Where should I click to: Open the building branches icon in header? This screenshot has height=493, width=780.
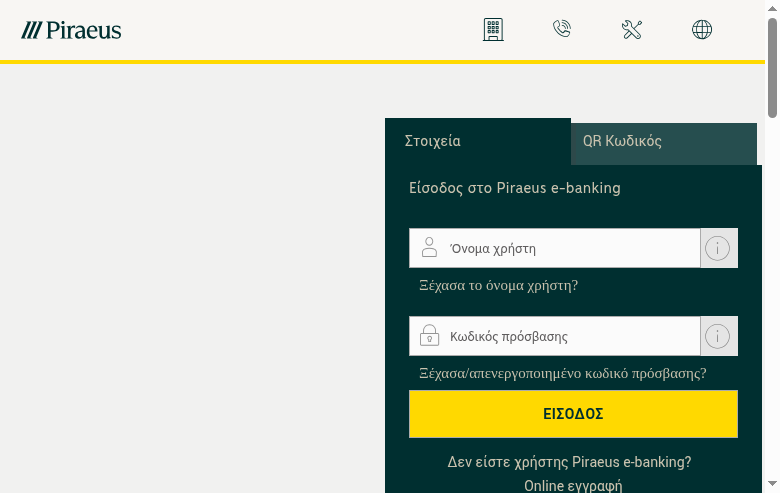click(493, 30)
